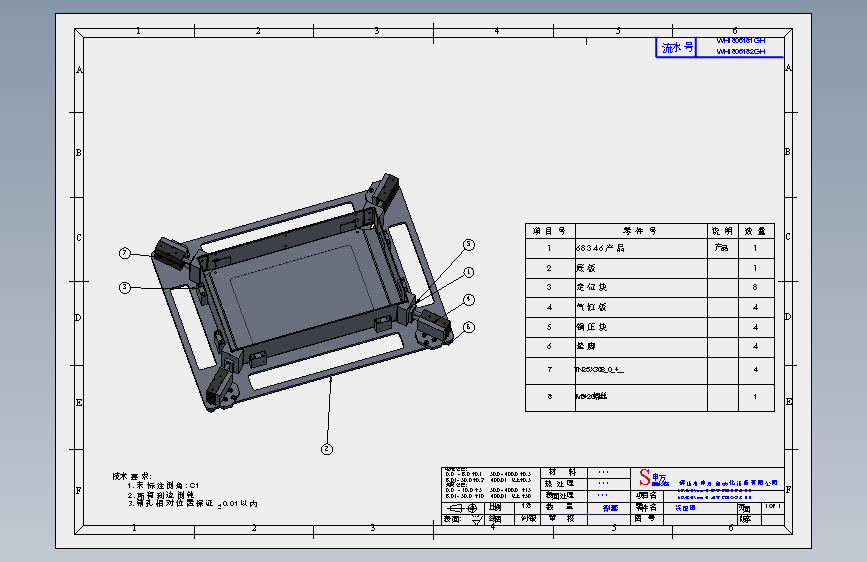Click the screw part name in item row 8
The width and height of the screenshot is (867, 562).
click(x=591, y=397)
